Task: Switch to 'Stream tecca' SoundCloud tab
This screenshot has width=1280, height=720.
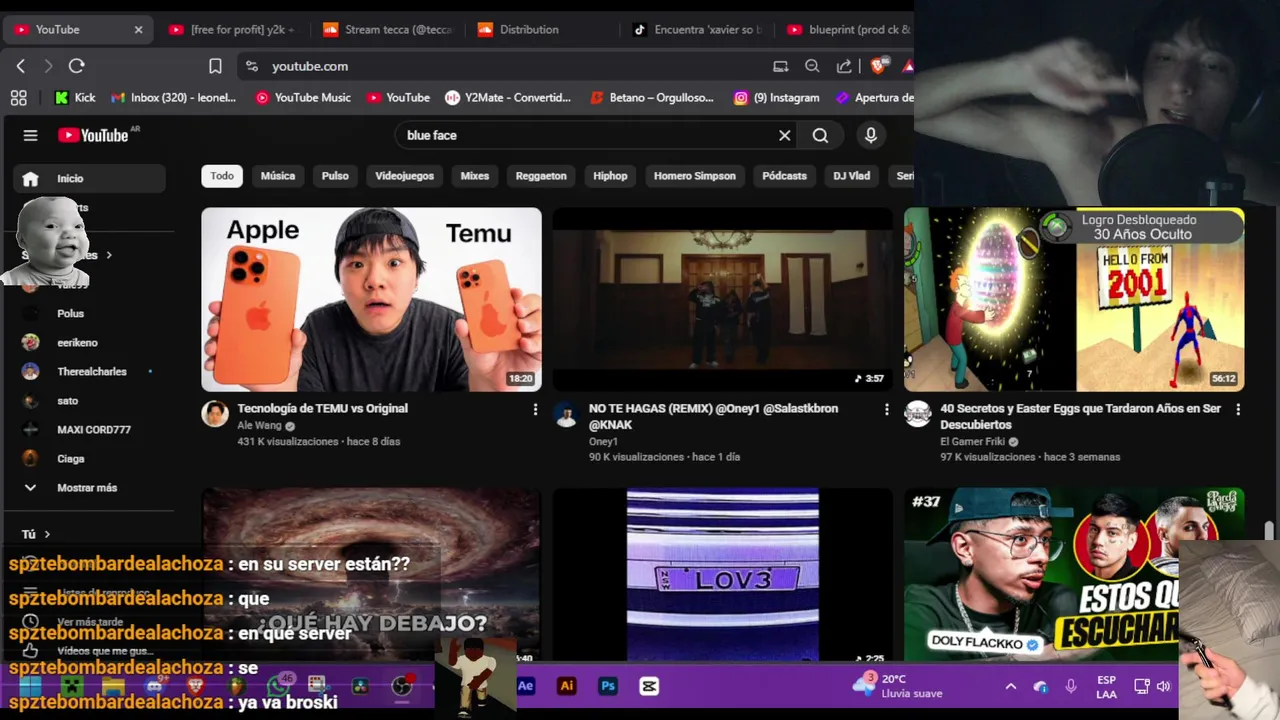Action: click(x=388, y=30)
